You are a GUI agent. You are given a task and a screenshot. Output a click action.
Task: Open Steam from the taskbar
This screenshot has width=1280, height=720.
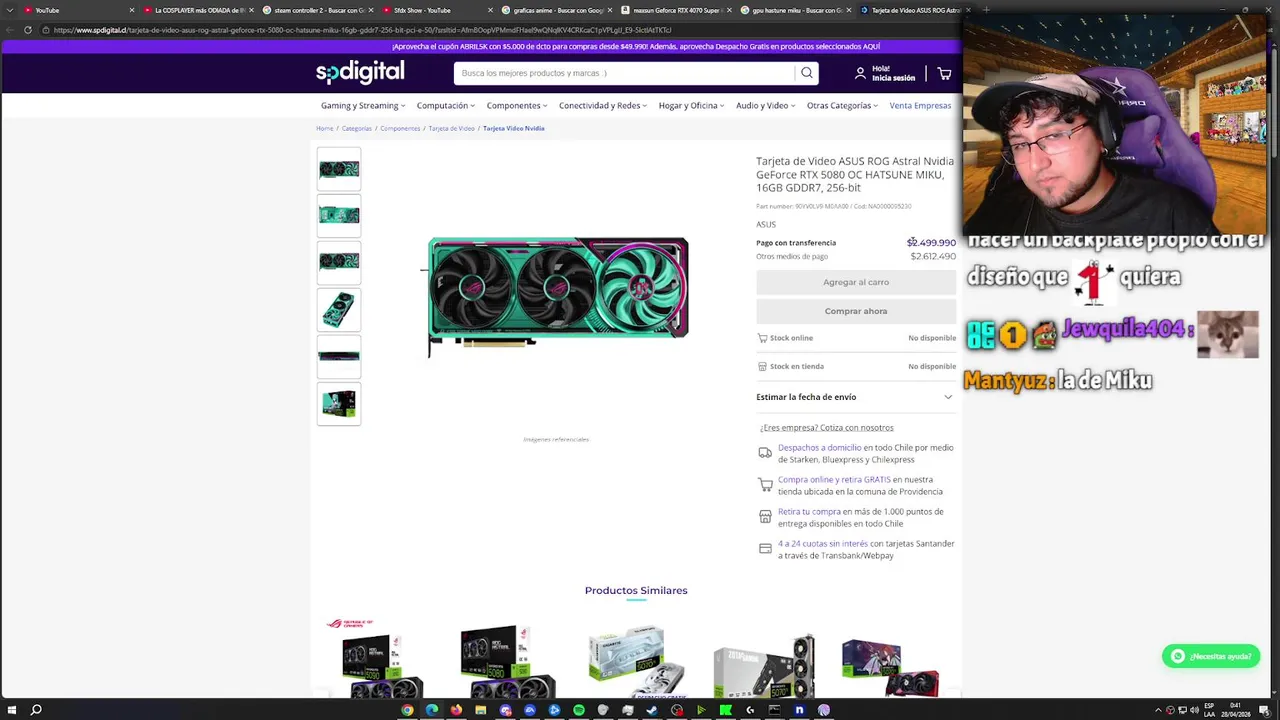tap(652, 710)
